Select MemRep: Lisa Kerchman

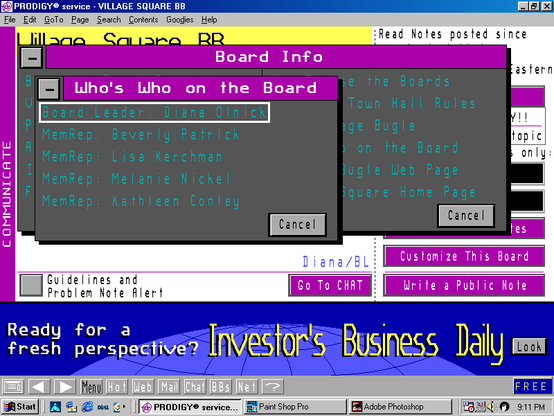click(132, 157)
